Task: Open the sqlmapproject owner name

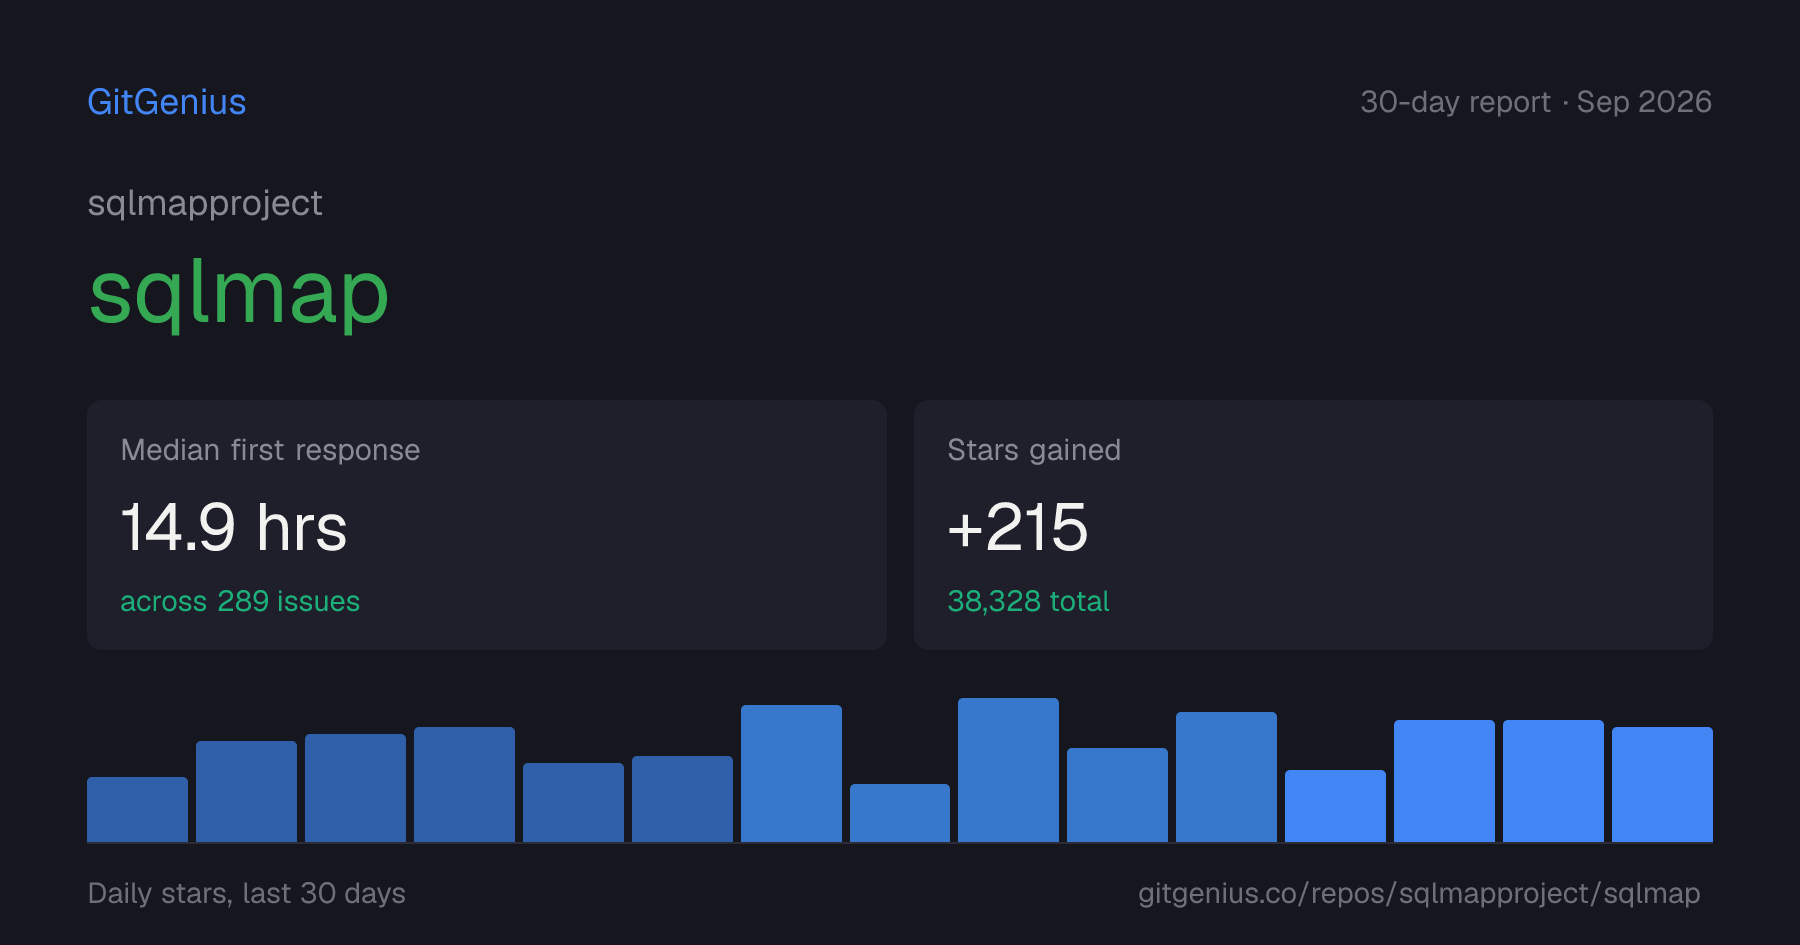Action: (x=205, y=203)
